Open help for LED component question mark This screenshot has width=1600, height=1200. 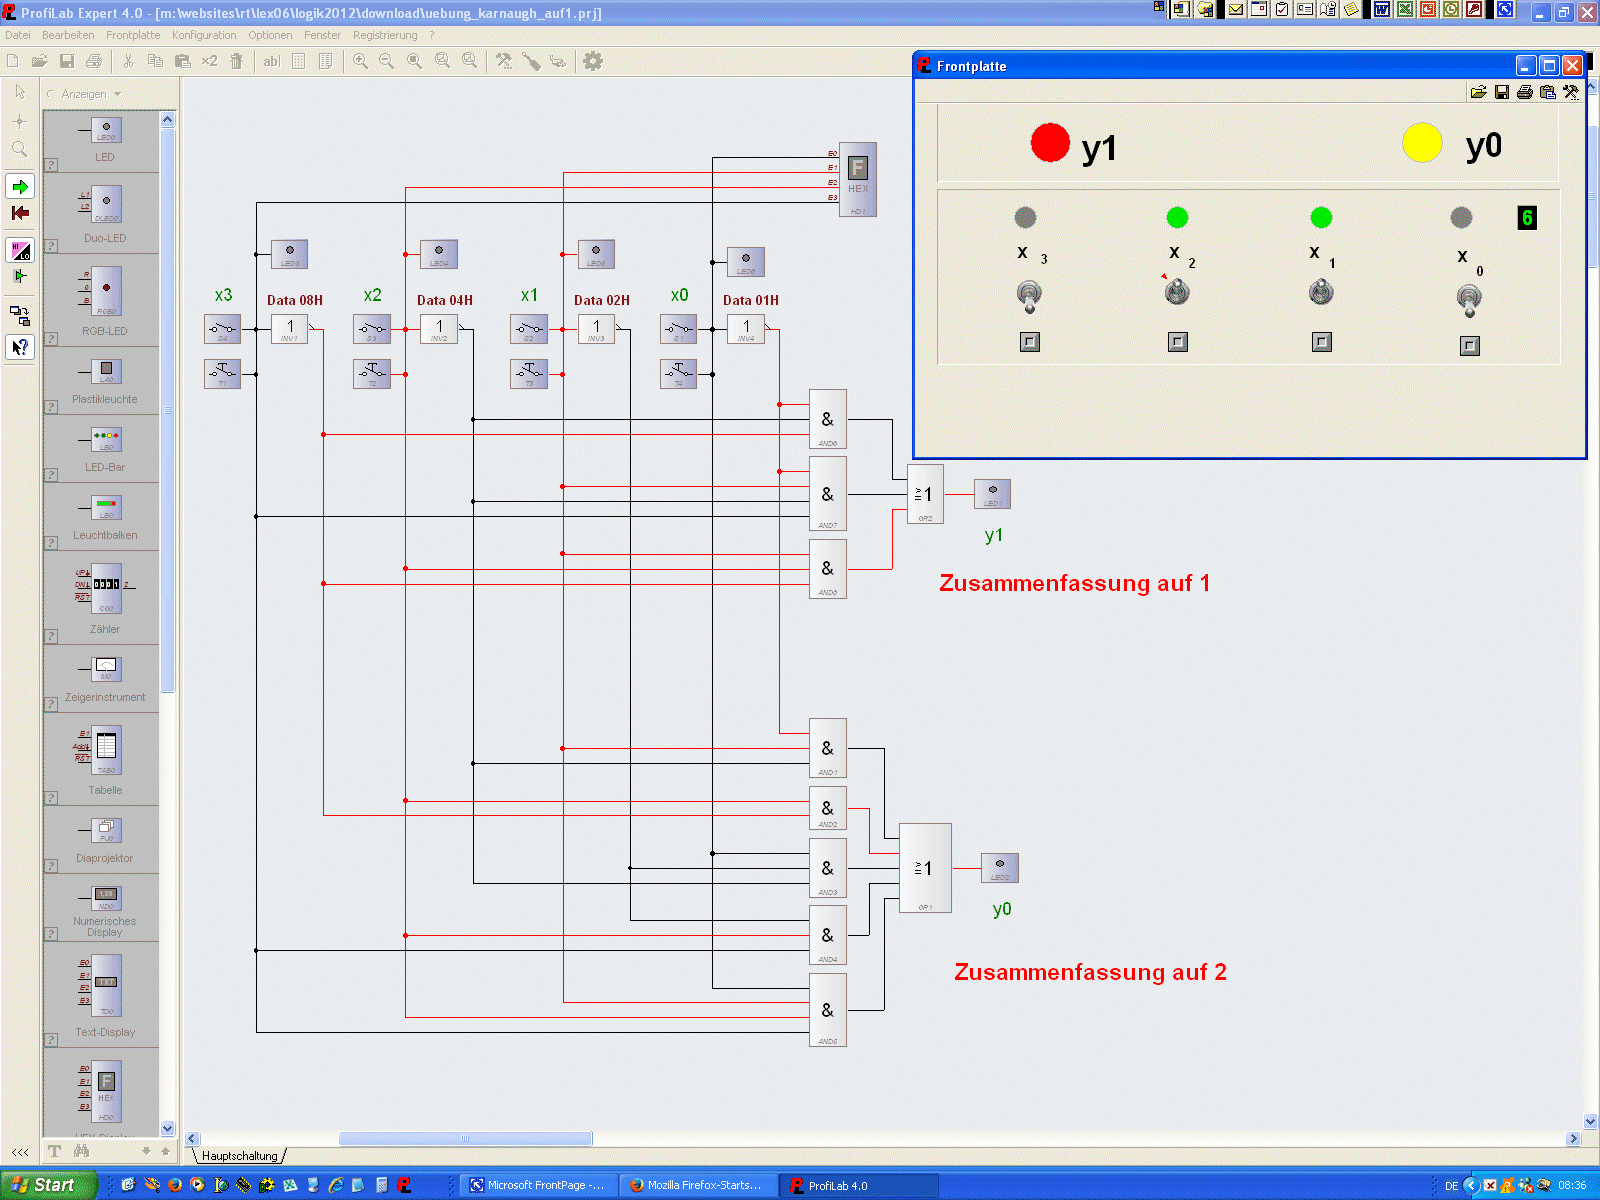pyautogui.click(x=51, y=165)
